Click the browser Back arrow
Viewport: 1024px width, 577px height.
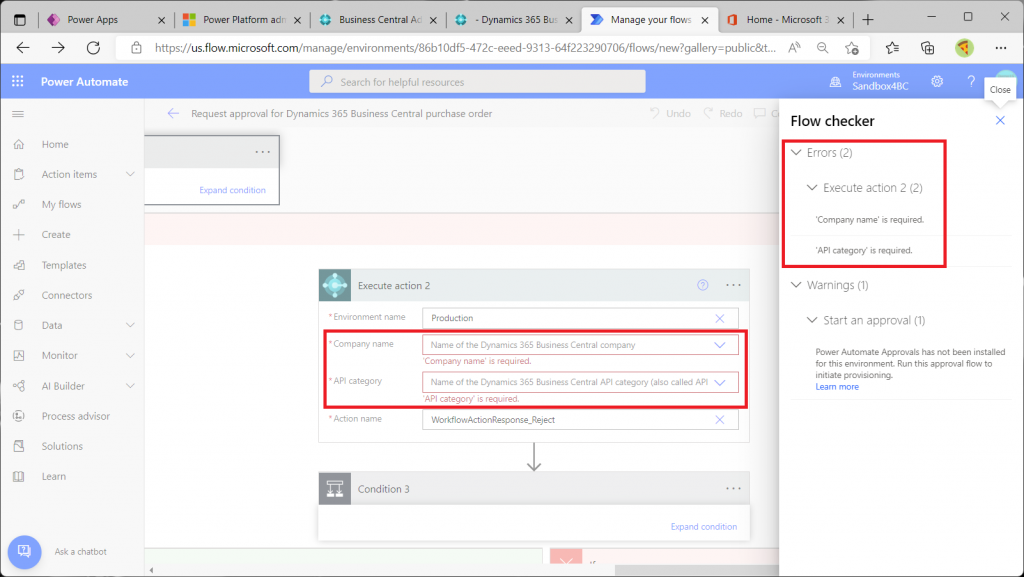(x=23, y=48)
